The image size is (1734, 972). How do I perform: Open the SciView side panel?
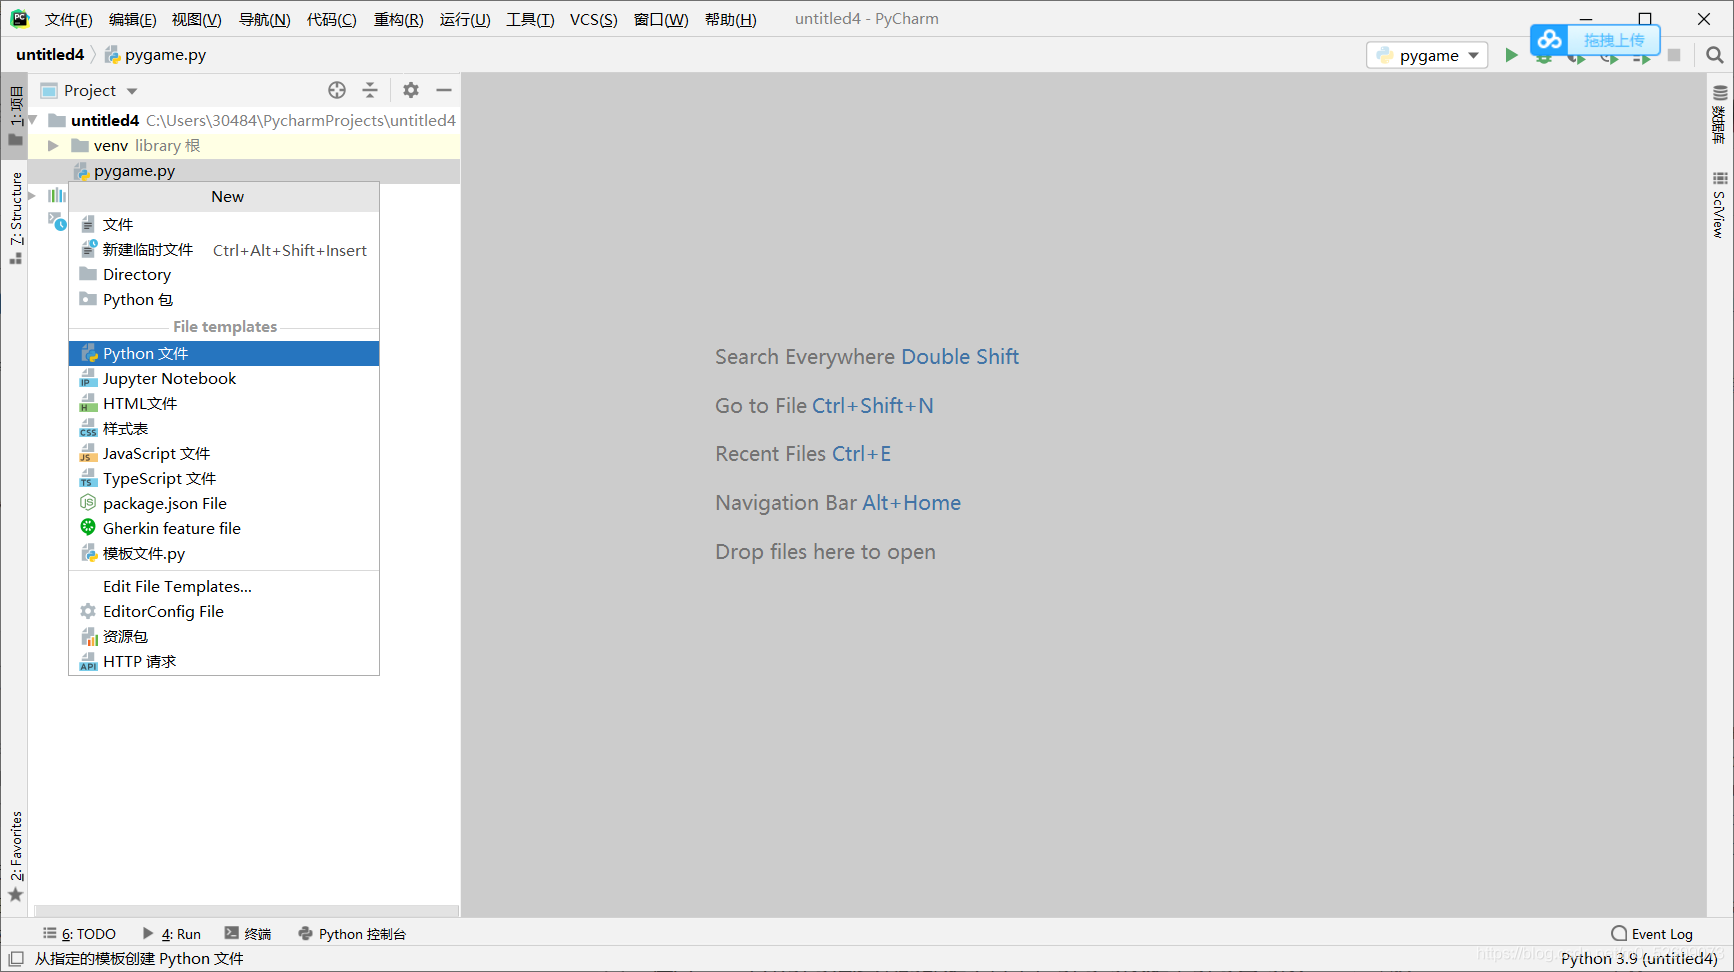(1719, 205)
